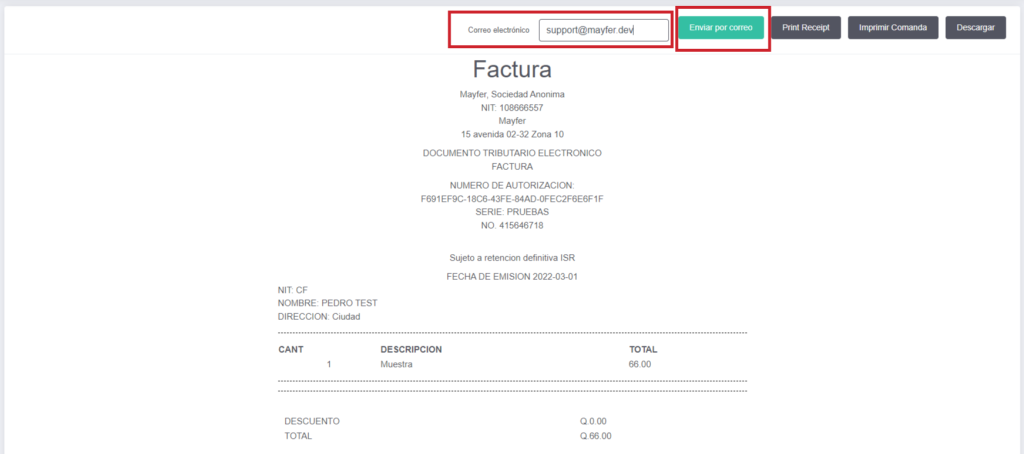
Task: Click the invoice number NO. 415646718
Action: pyautogui.click(x=512, y=225)
